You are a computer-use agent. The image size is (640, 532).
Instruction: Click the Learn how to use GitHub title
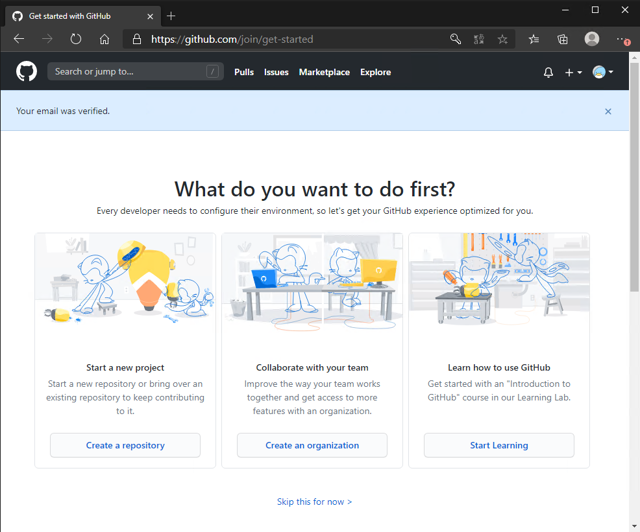pyautogui.click(x=499, y=367)
